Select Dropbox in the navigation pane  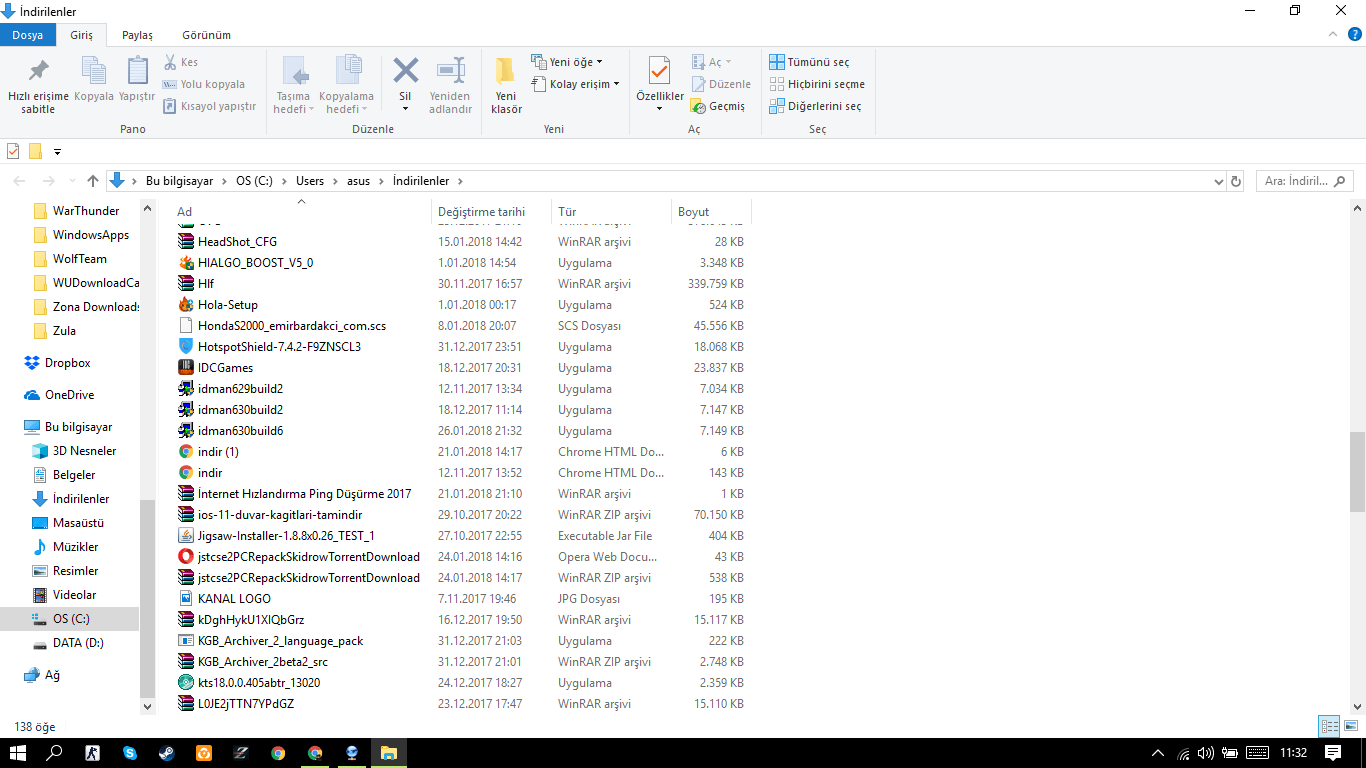coord(67,363)
